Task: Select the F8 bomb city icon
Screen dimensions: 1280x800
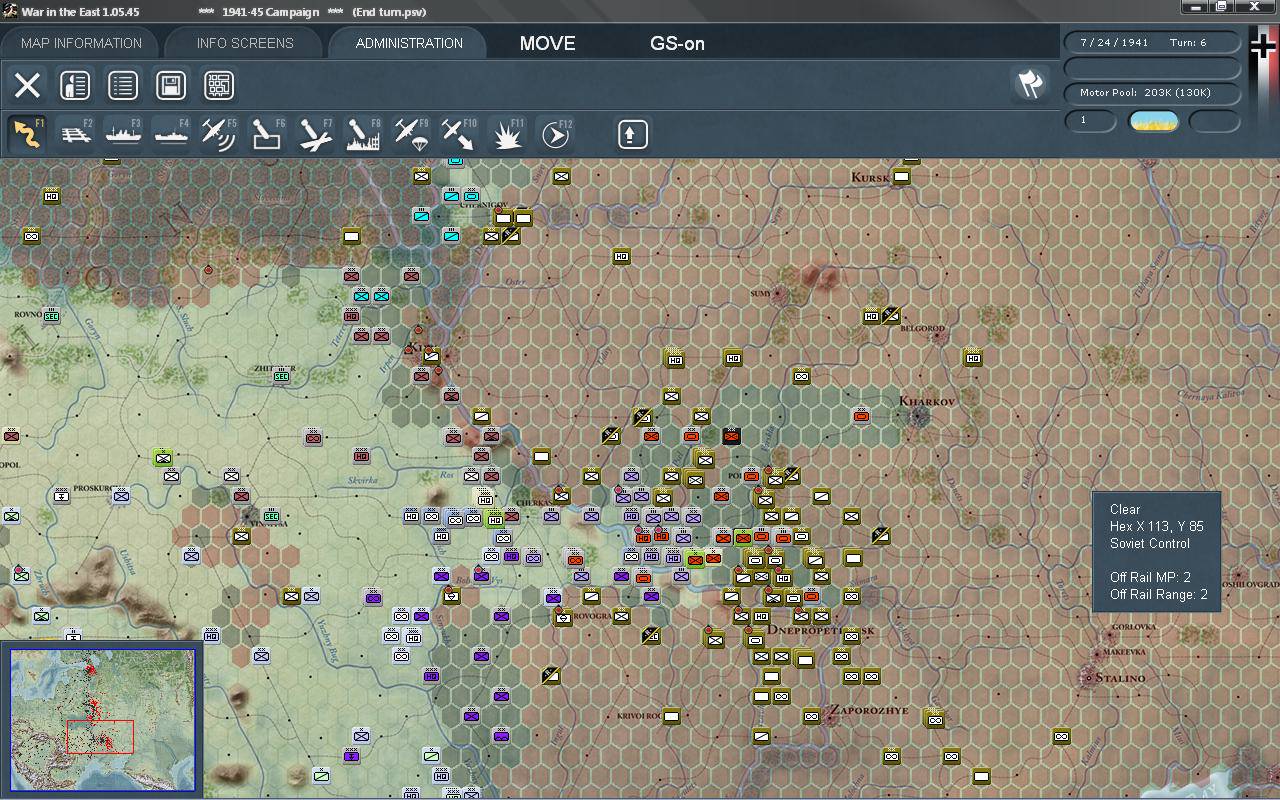Action: (x=363, y=134)
